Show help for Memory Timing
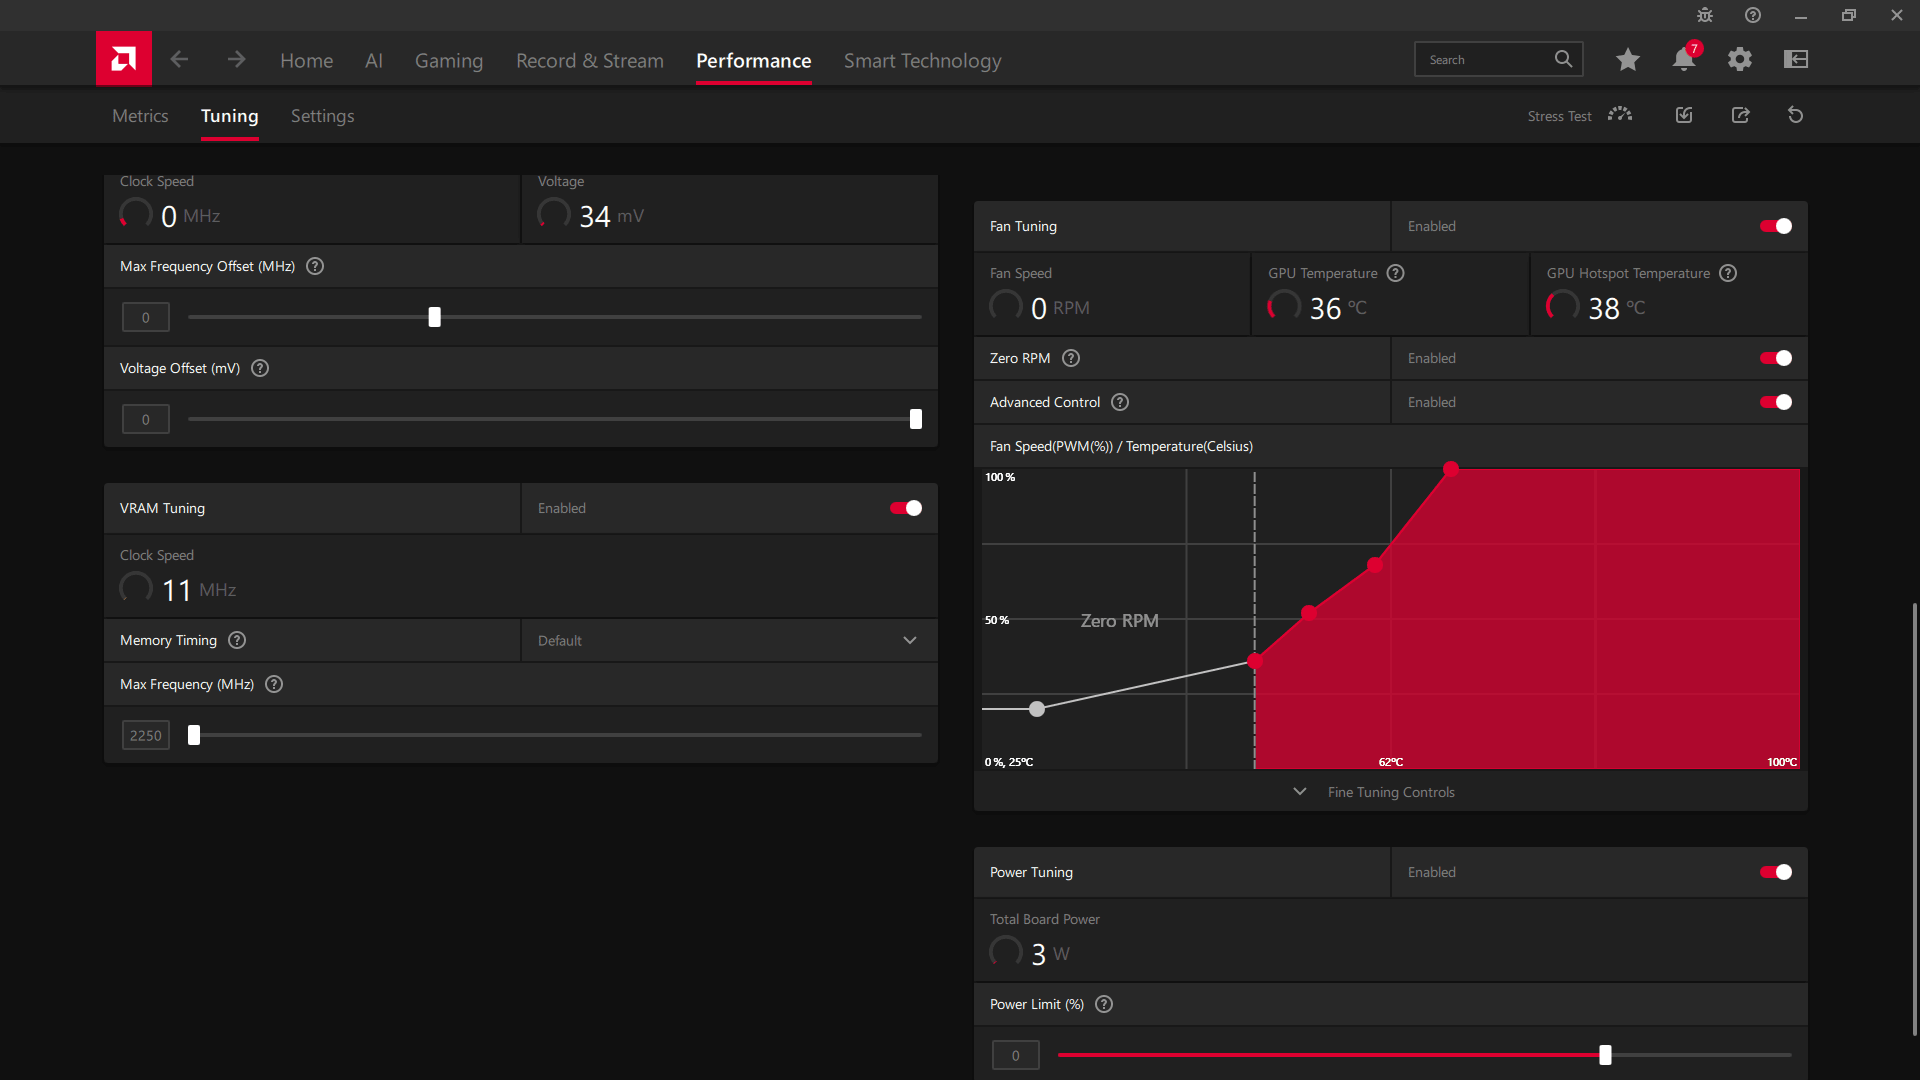The image size is (1920, 1080). coord(237,640)
